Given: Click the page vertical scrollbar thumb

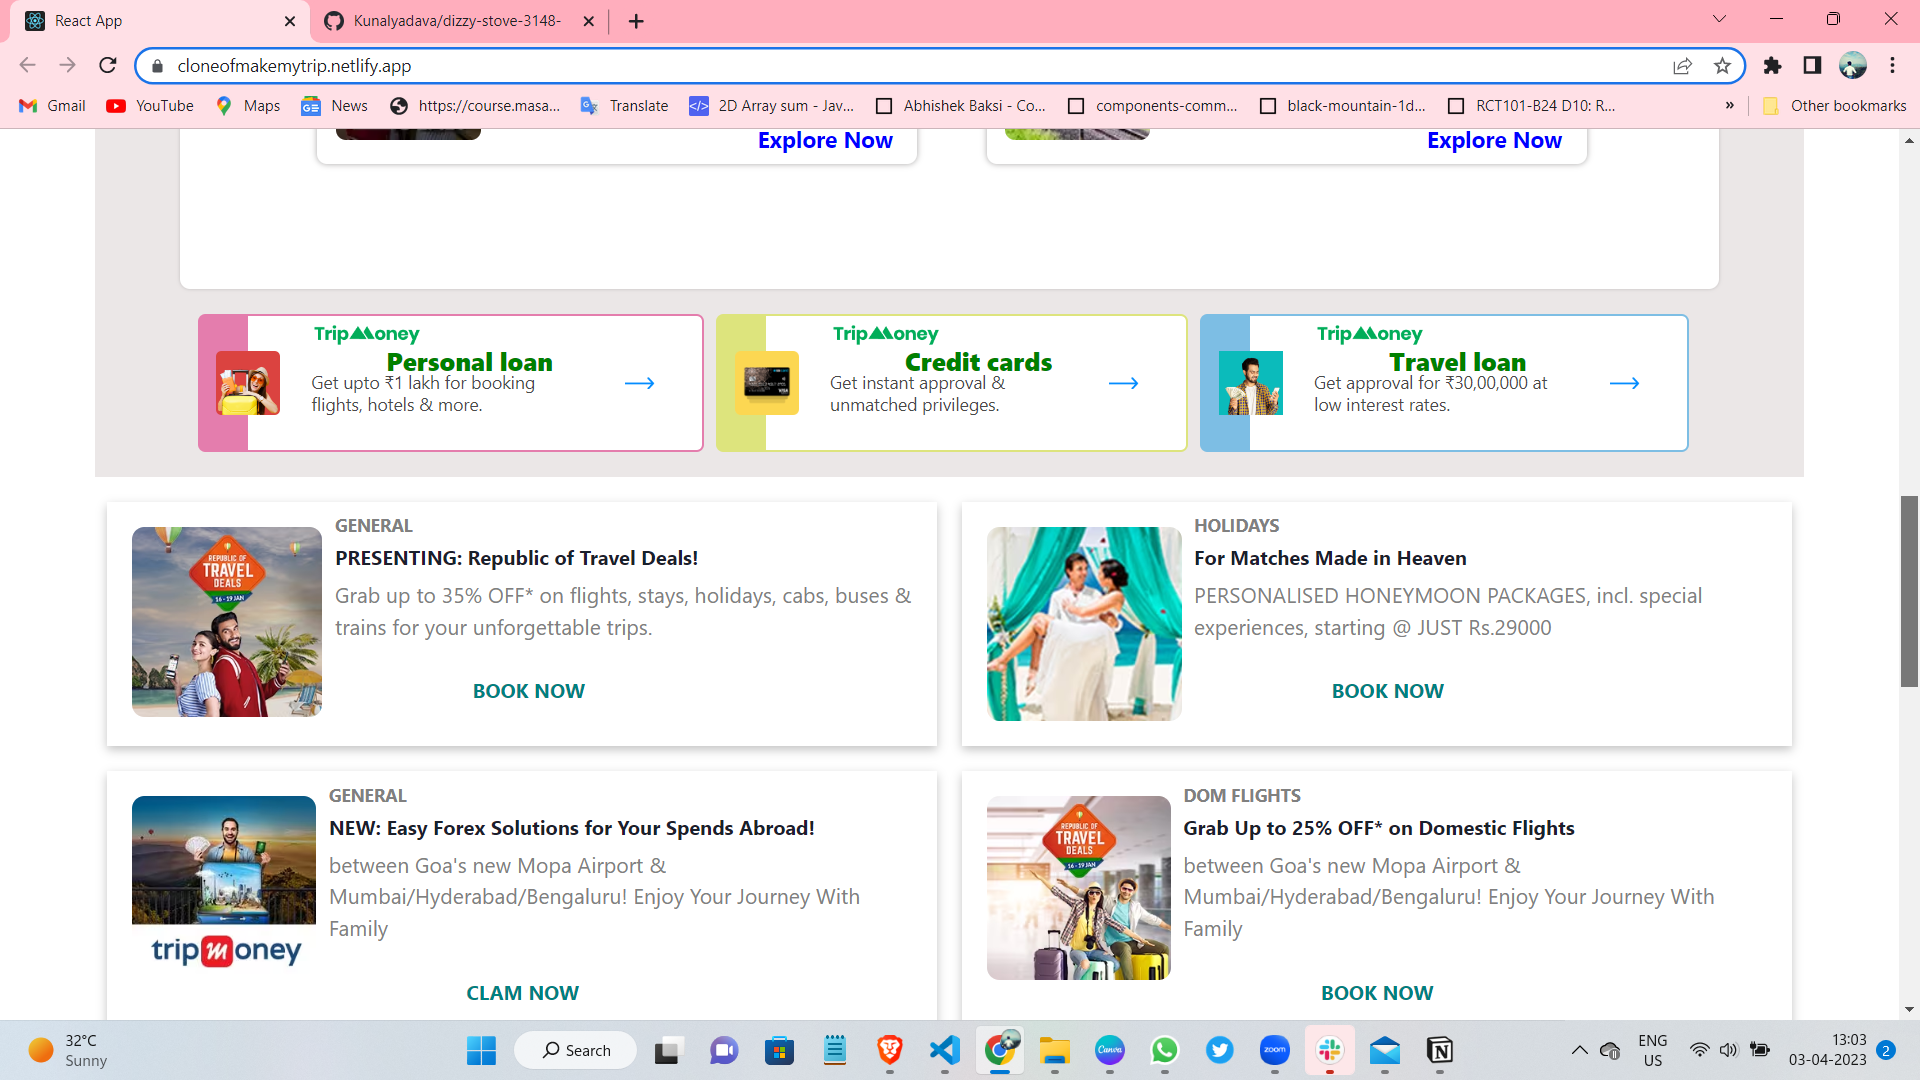Looking at the screenshot, I should point(1909,590).
